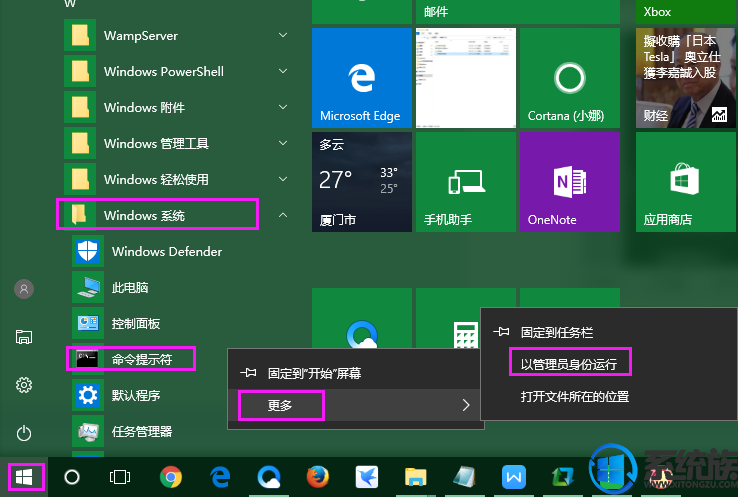
Task: Open the 手机助手 Phone Companion tile
Action: pyautogui.click(x=465, y=182)
